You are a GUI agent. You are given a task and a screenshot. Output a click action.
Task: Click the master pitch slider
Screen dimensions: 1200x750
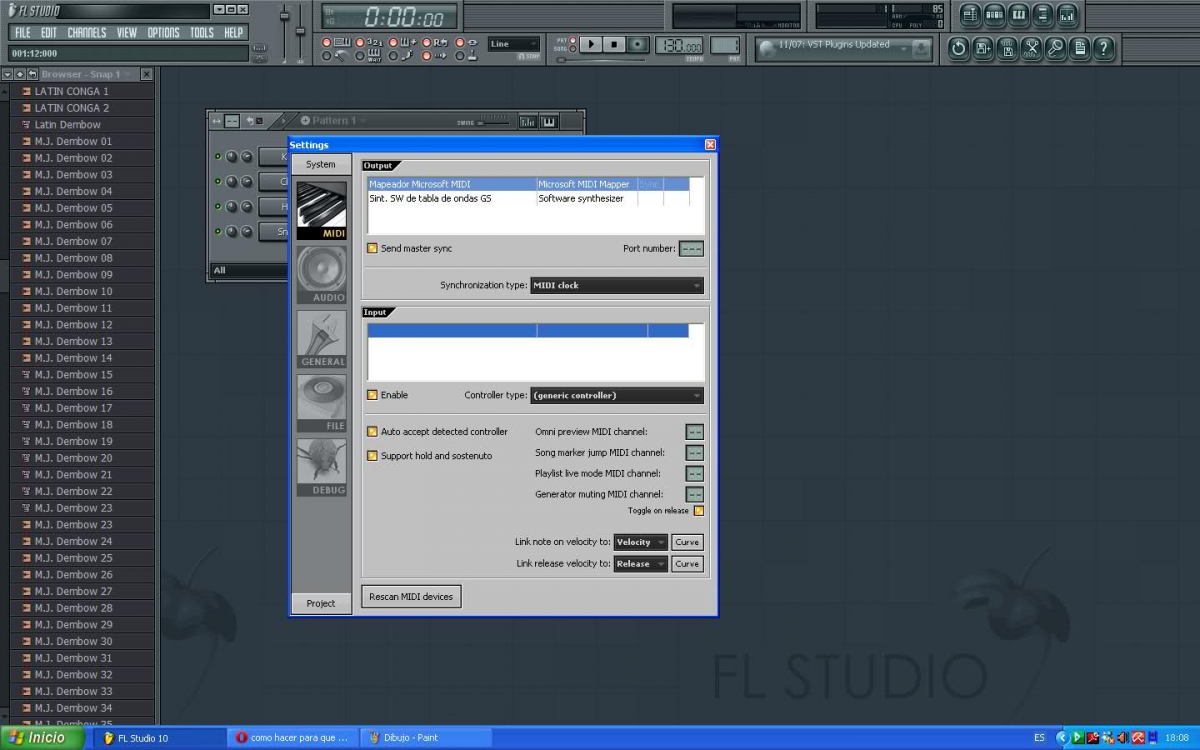click(x=300, y=30)
